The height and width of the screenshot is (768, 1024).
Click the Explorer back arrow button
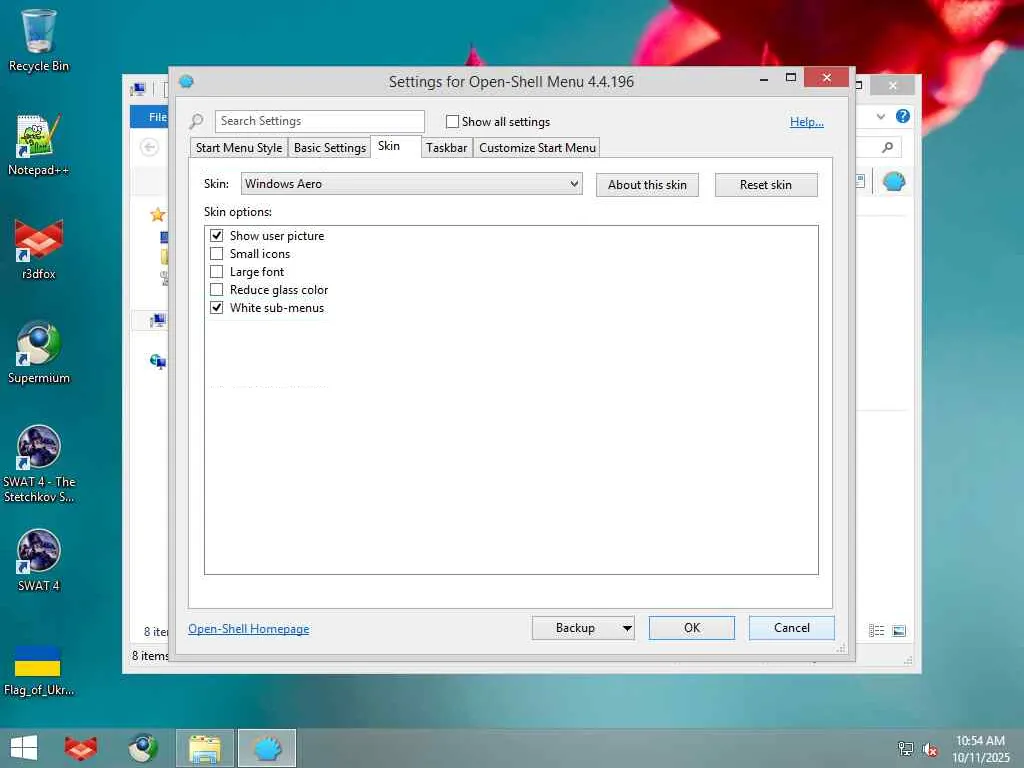150,147
